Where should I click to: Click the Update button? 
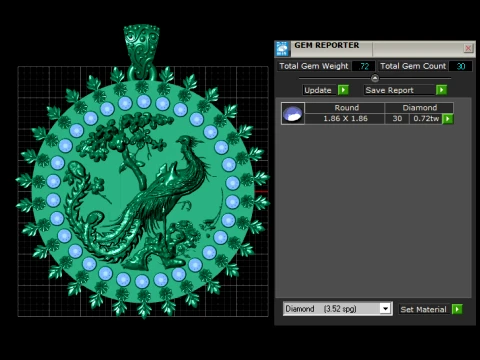coord(320,90)
